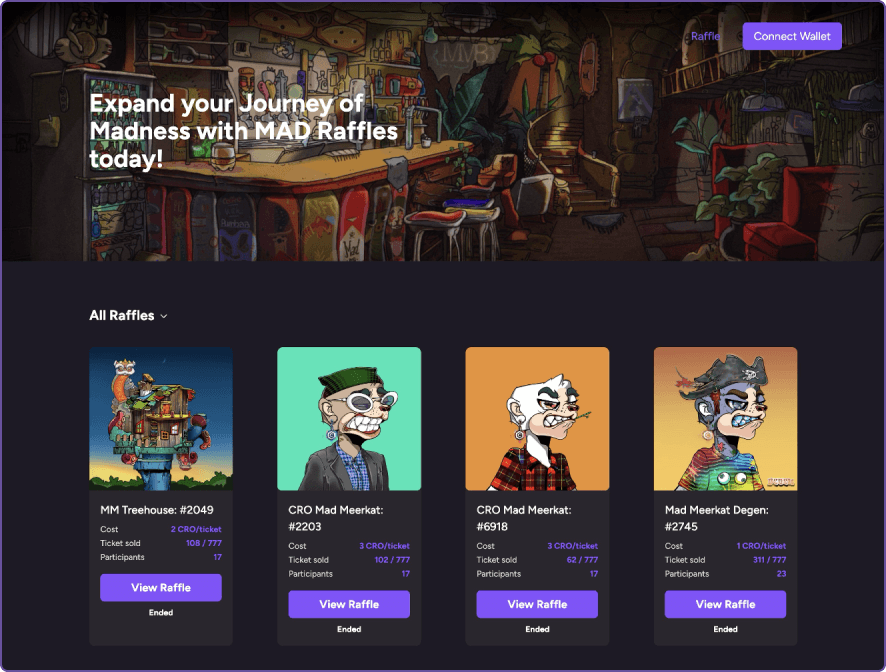Viewport: 886px width, 672px height.
Task: View Raffle for MM Treehouse #2049
Action: click(x=161, y=588)
